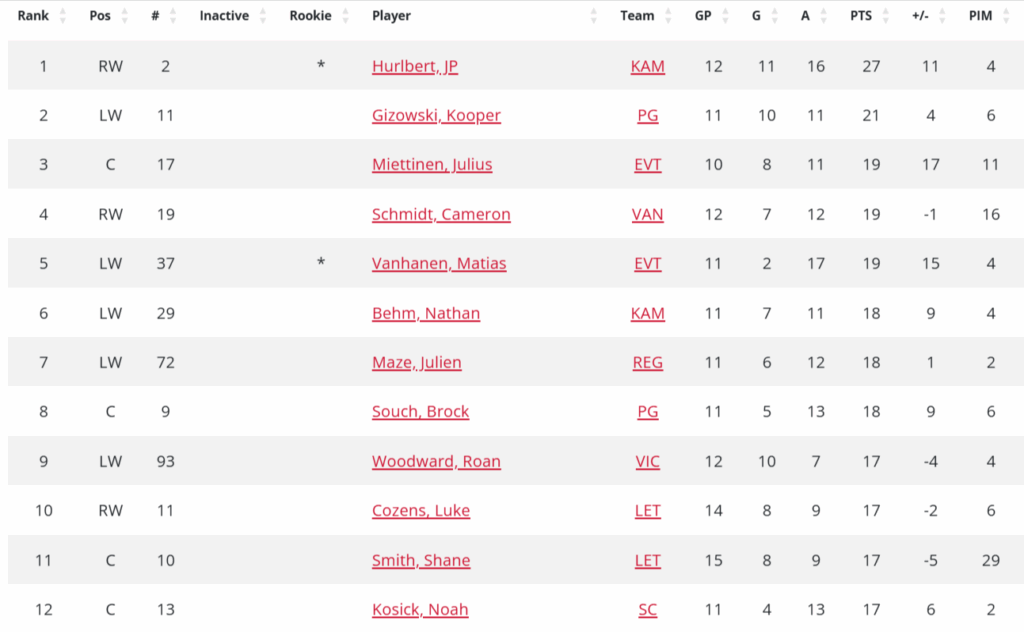Click sort arrows beside GP header
This screenshot has width=1024, height=632.
(725, 16)
